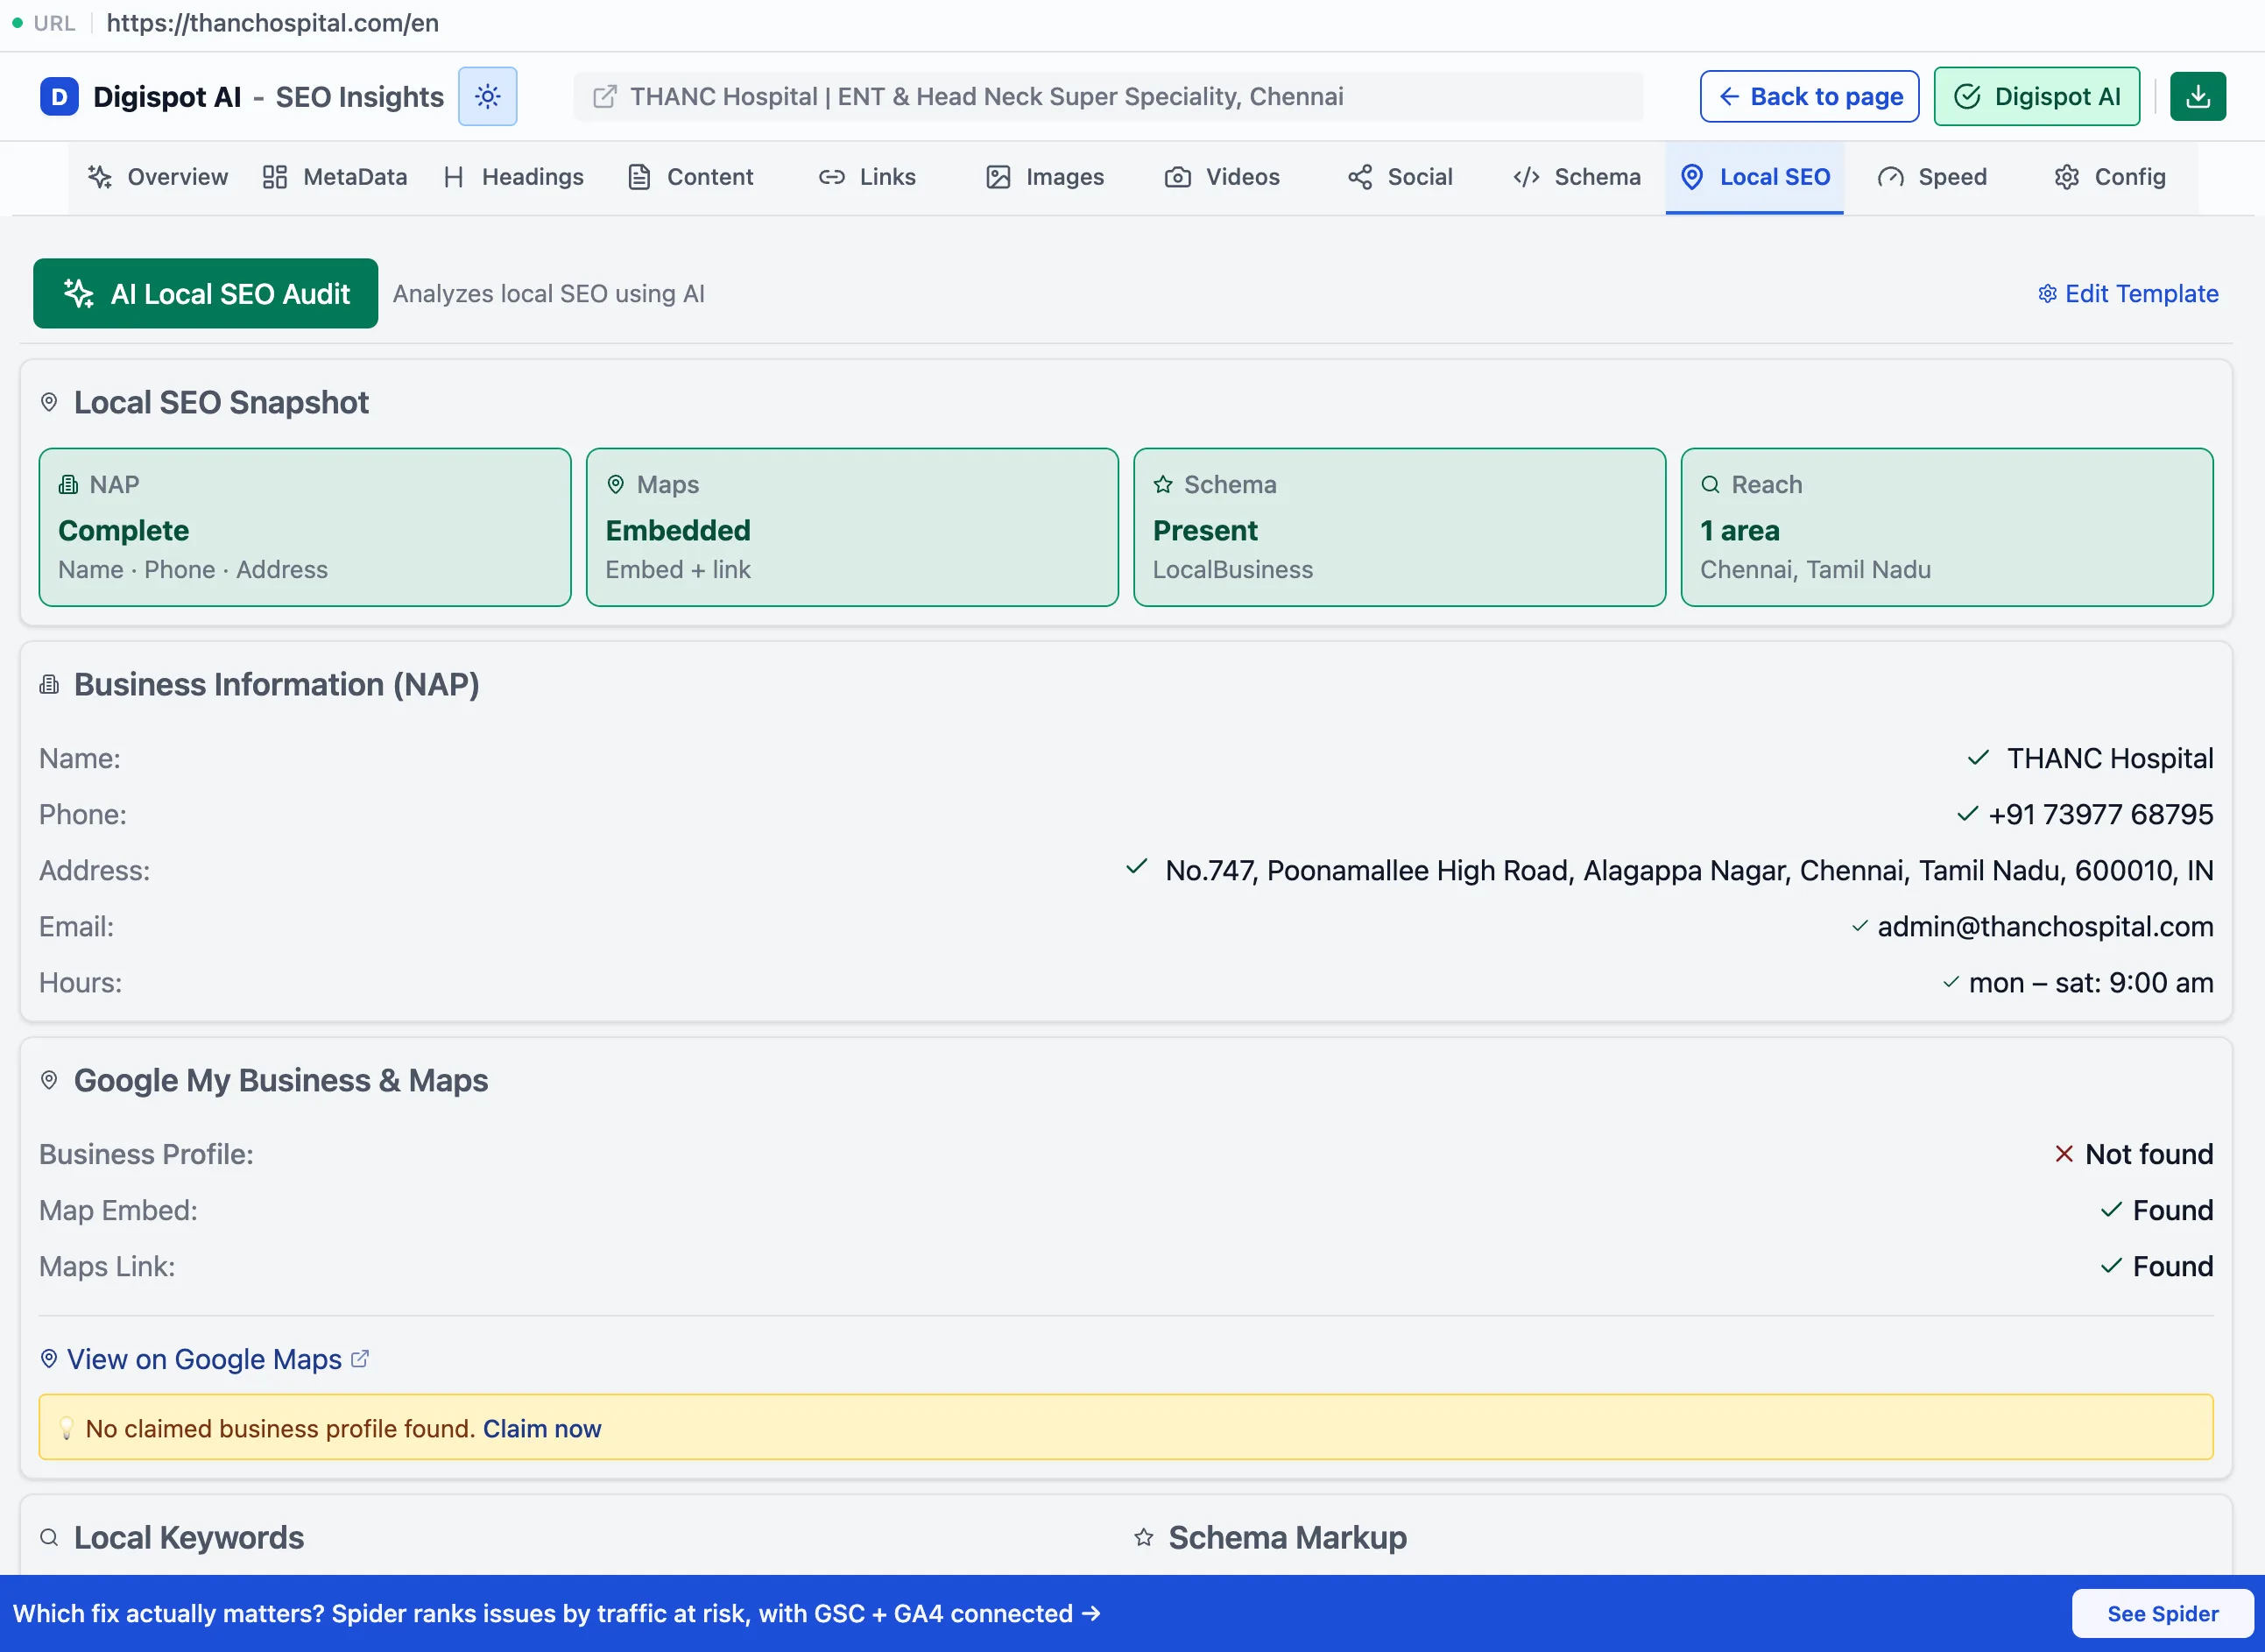Run the AI Local SEO Audit
Viewport: 2265px width, 1652px height.
206,294
